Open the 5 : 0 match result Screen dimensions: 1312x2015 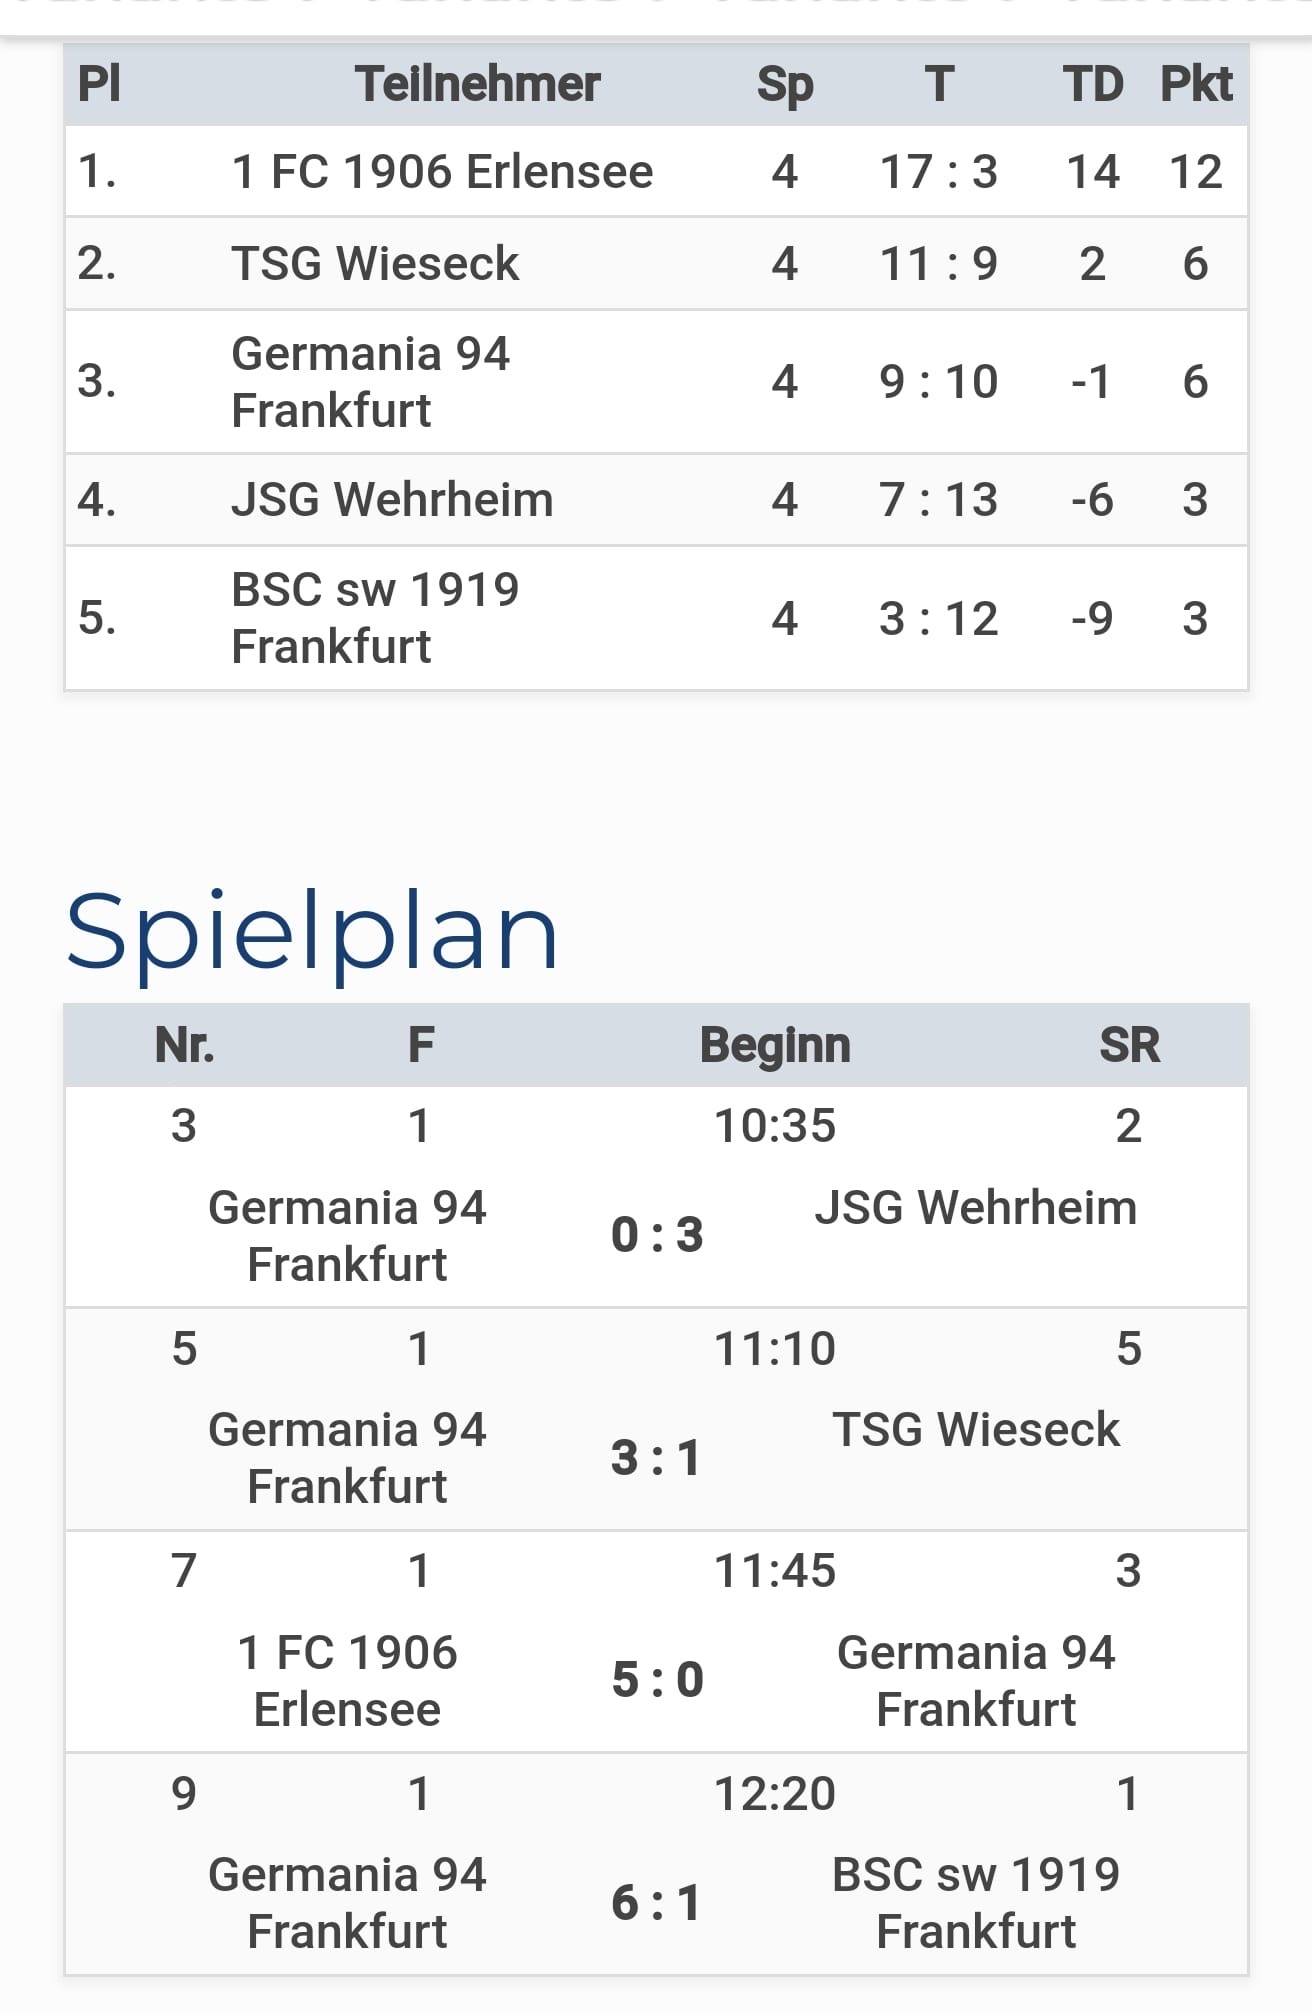(x=657, y=1680)
